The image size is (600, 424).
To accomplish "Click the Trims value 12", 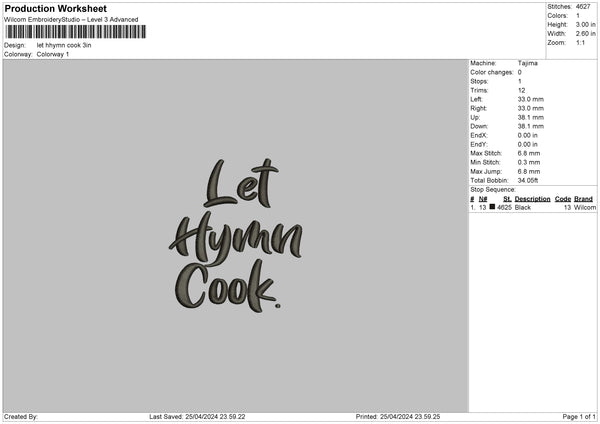I will 521,90.
